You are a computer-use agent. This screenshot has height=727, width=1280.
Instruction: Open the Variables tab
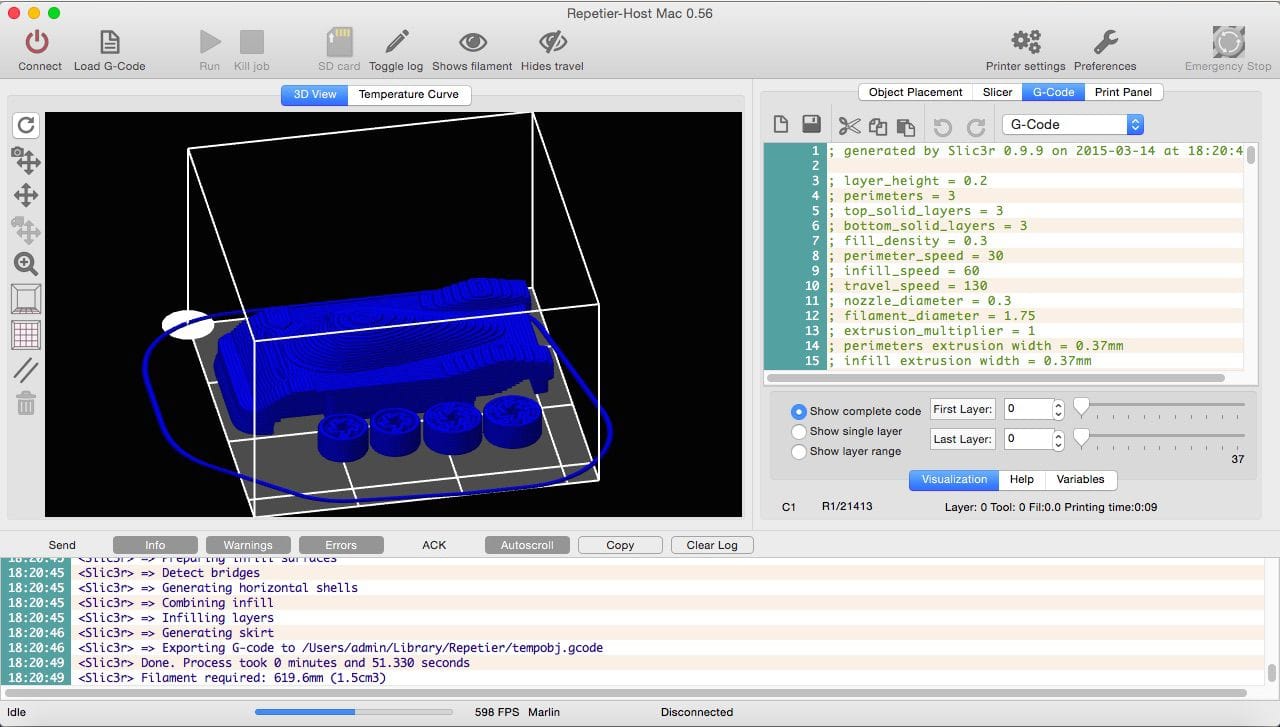tap(1080, 480)
